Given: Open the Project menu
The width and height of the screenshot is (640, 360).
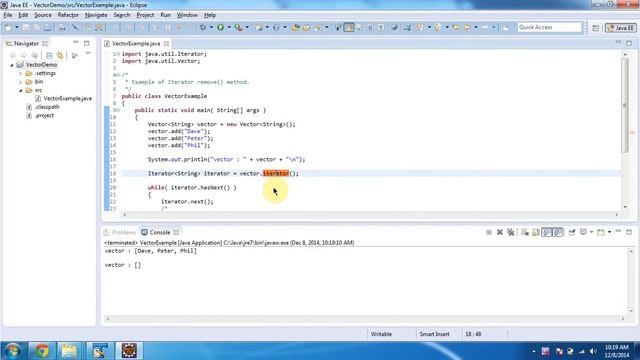Looking at the screenshot, I should click(145, 15).
